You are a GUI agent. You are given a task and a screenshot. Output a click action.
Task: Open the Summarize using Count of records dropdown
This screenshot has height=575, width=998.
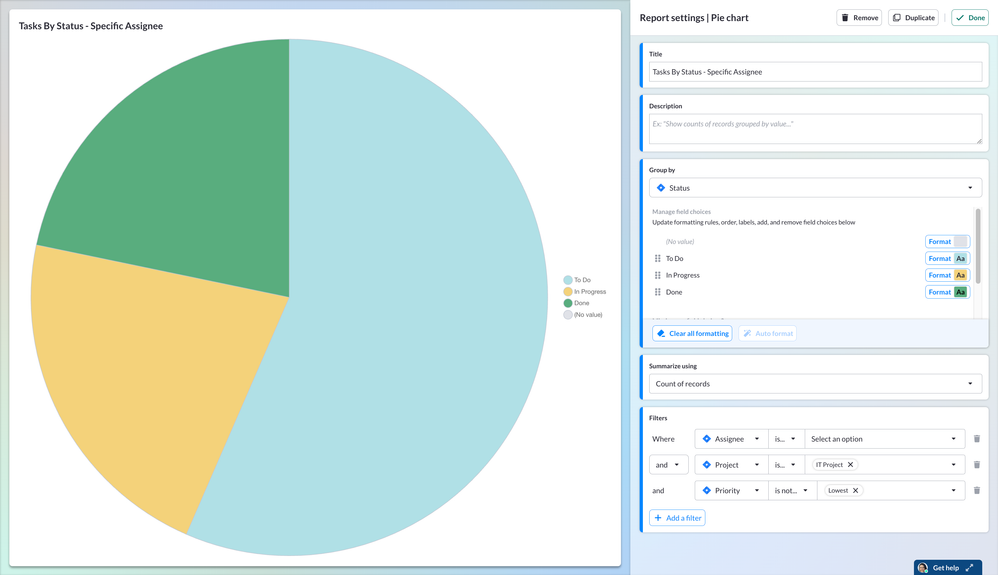[x=815, y=384]
